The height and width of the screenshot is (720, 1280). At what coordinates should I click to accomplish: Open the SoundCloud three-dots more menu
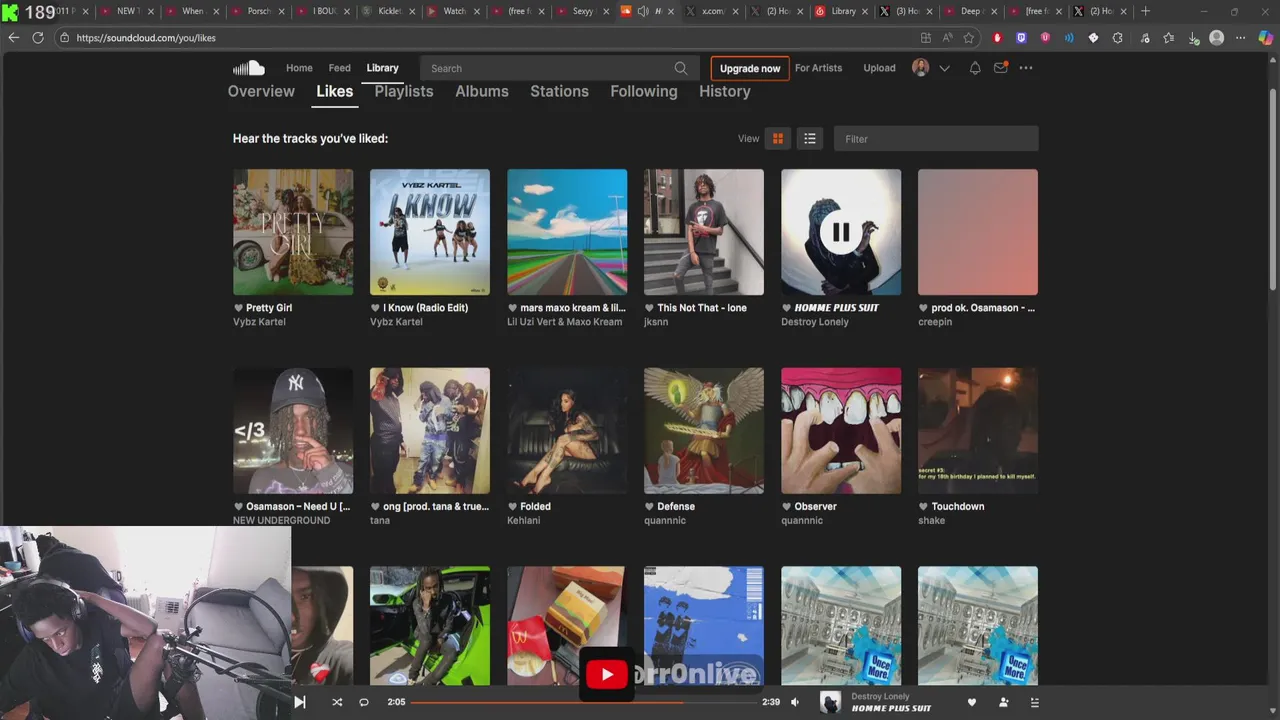tap(1026, 68)
